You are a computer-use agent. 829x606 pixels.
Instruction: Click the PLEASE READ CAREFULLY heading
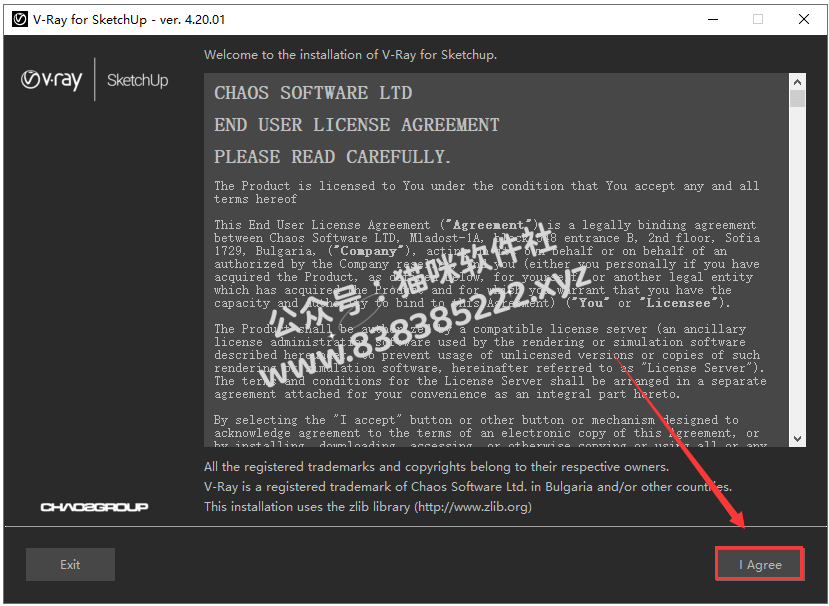coord(332,157)
